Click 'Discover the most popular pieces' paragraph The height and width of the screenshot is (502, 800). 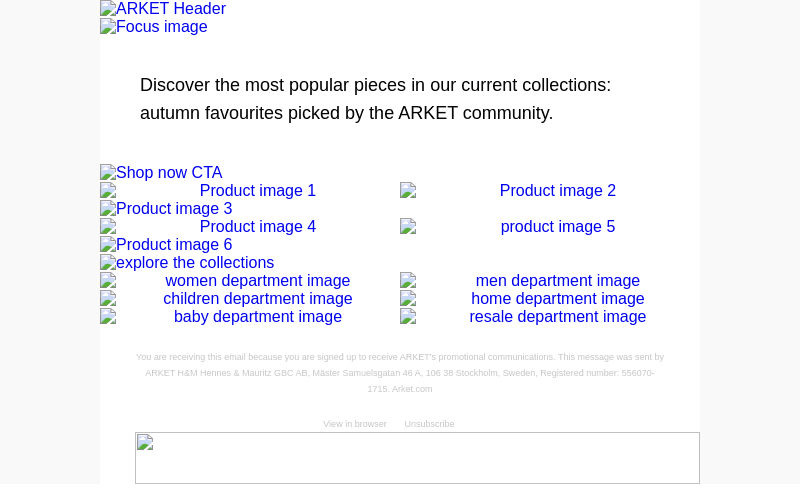(376, 99)
